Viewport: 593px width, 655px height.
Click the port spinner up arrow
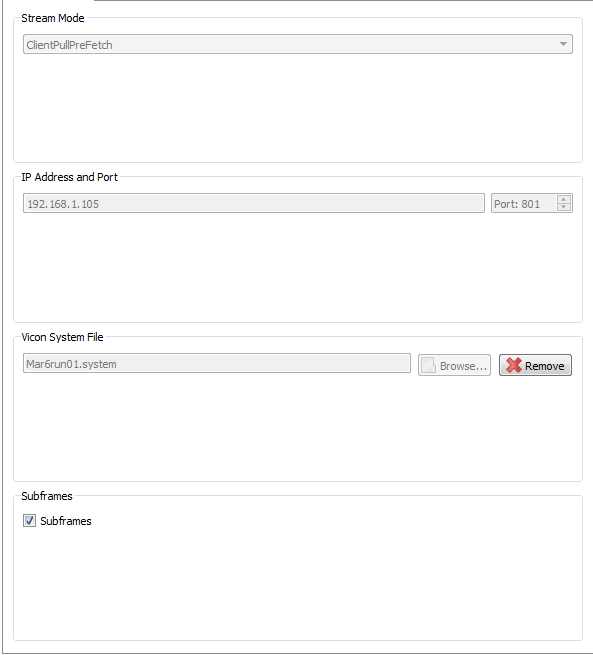coord(564,199)
